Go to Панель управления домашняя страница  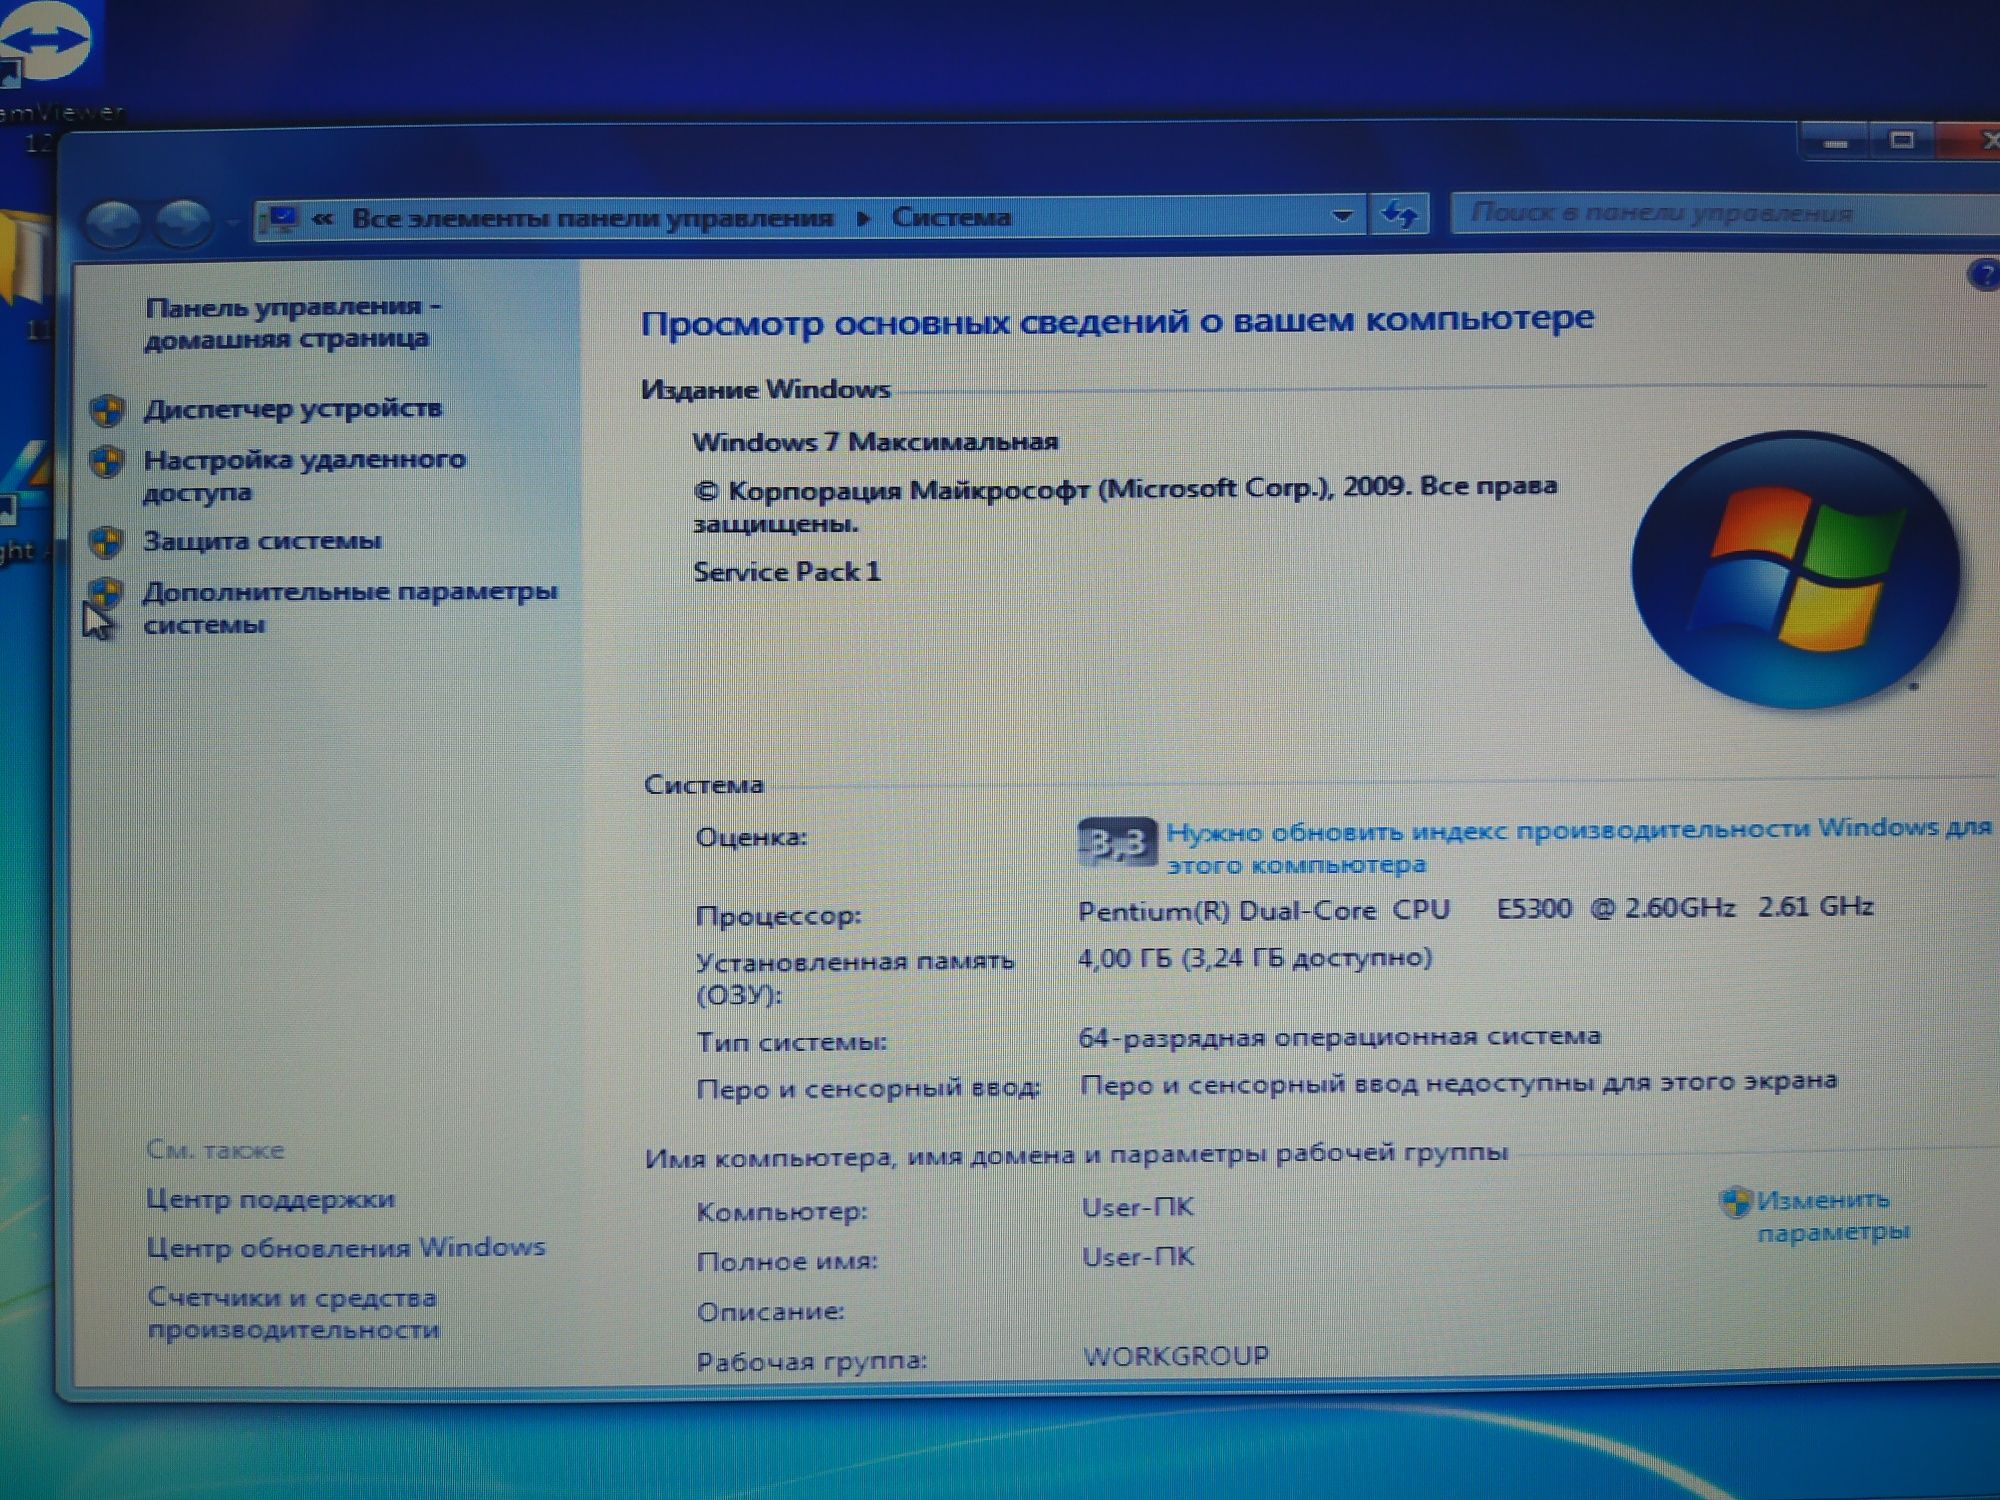tap(292, 322)
